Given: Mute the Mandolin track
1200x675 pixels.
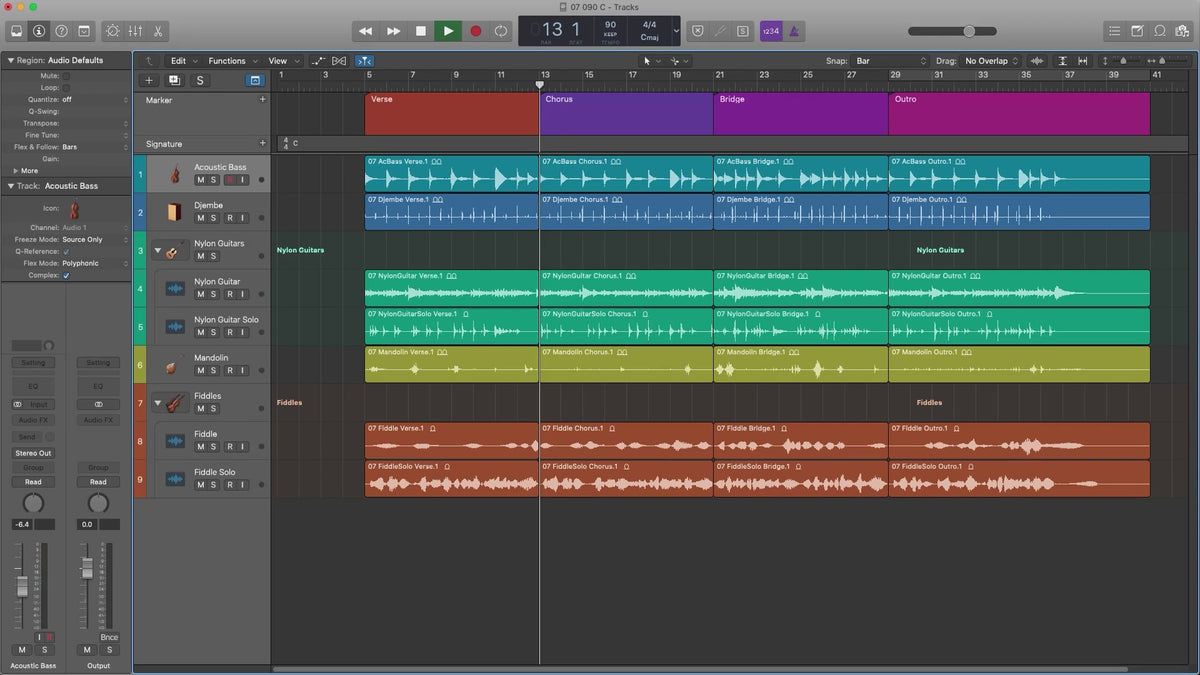Looking at the screenshot, I should pos(201,370).
